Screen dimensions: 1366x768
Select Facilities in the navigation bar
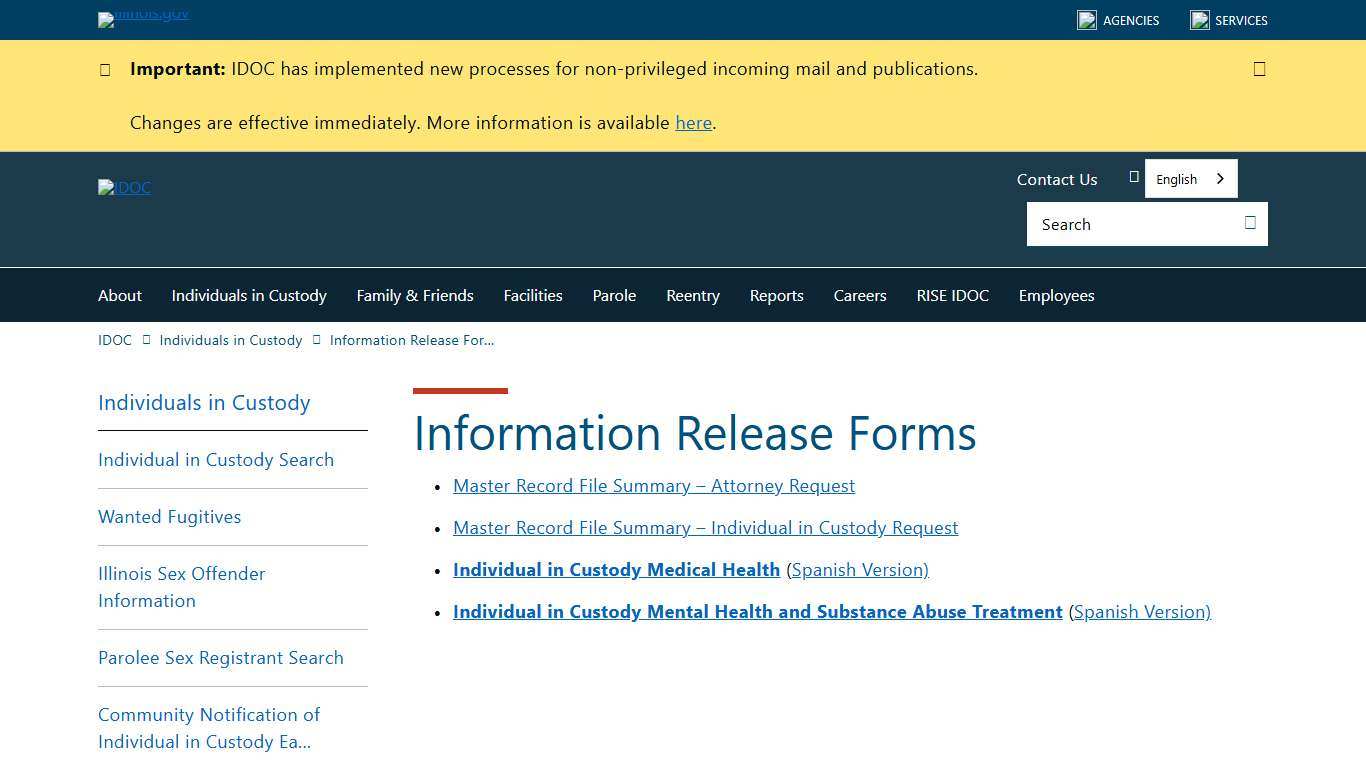click(x=532, y=295)
